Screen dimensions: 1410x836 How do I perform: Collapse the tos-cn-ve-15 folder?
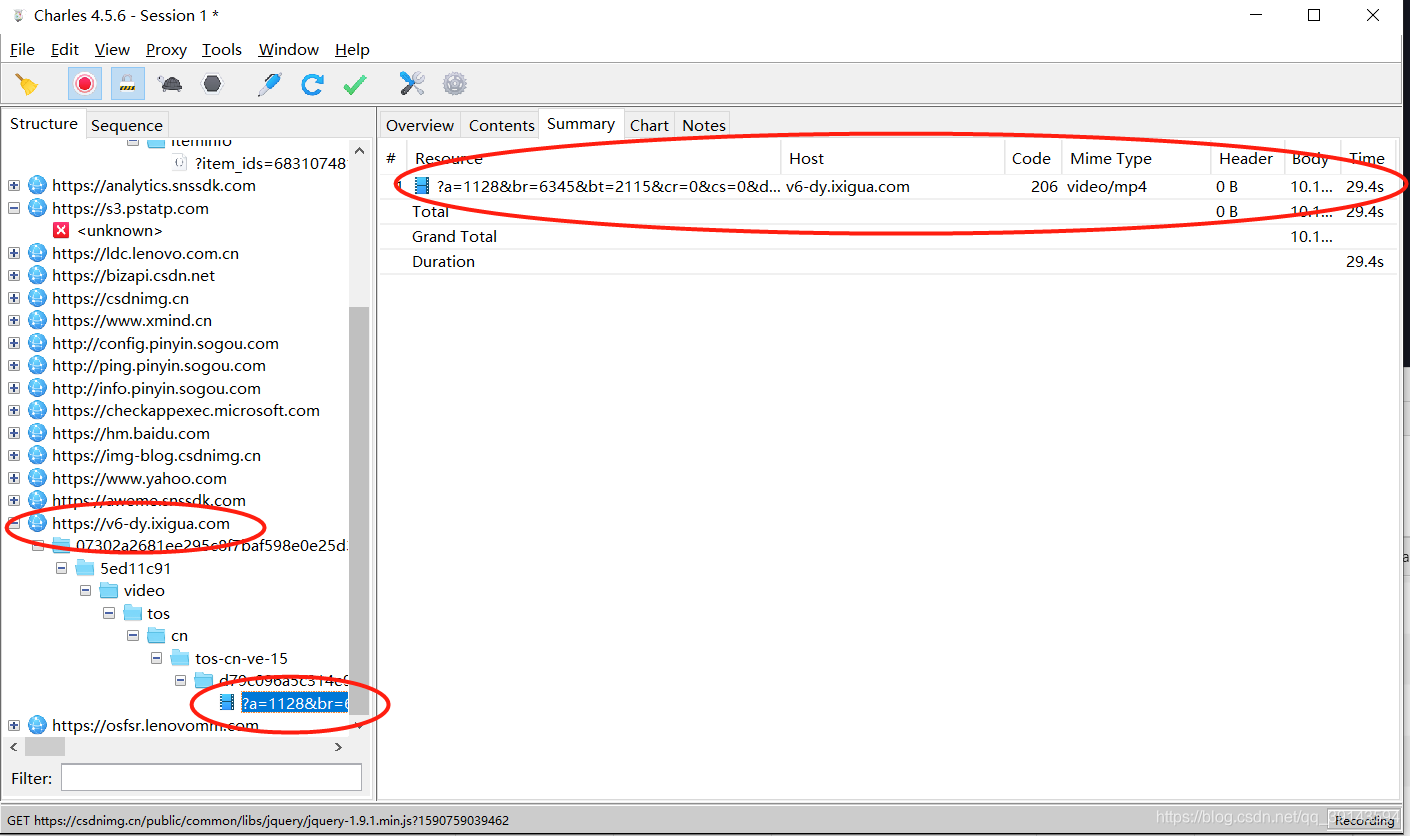(157, 658)
